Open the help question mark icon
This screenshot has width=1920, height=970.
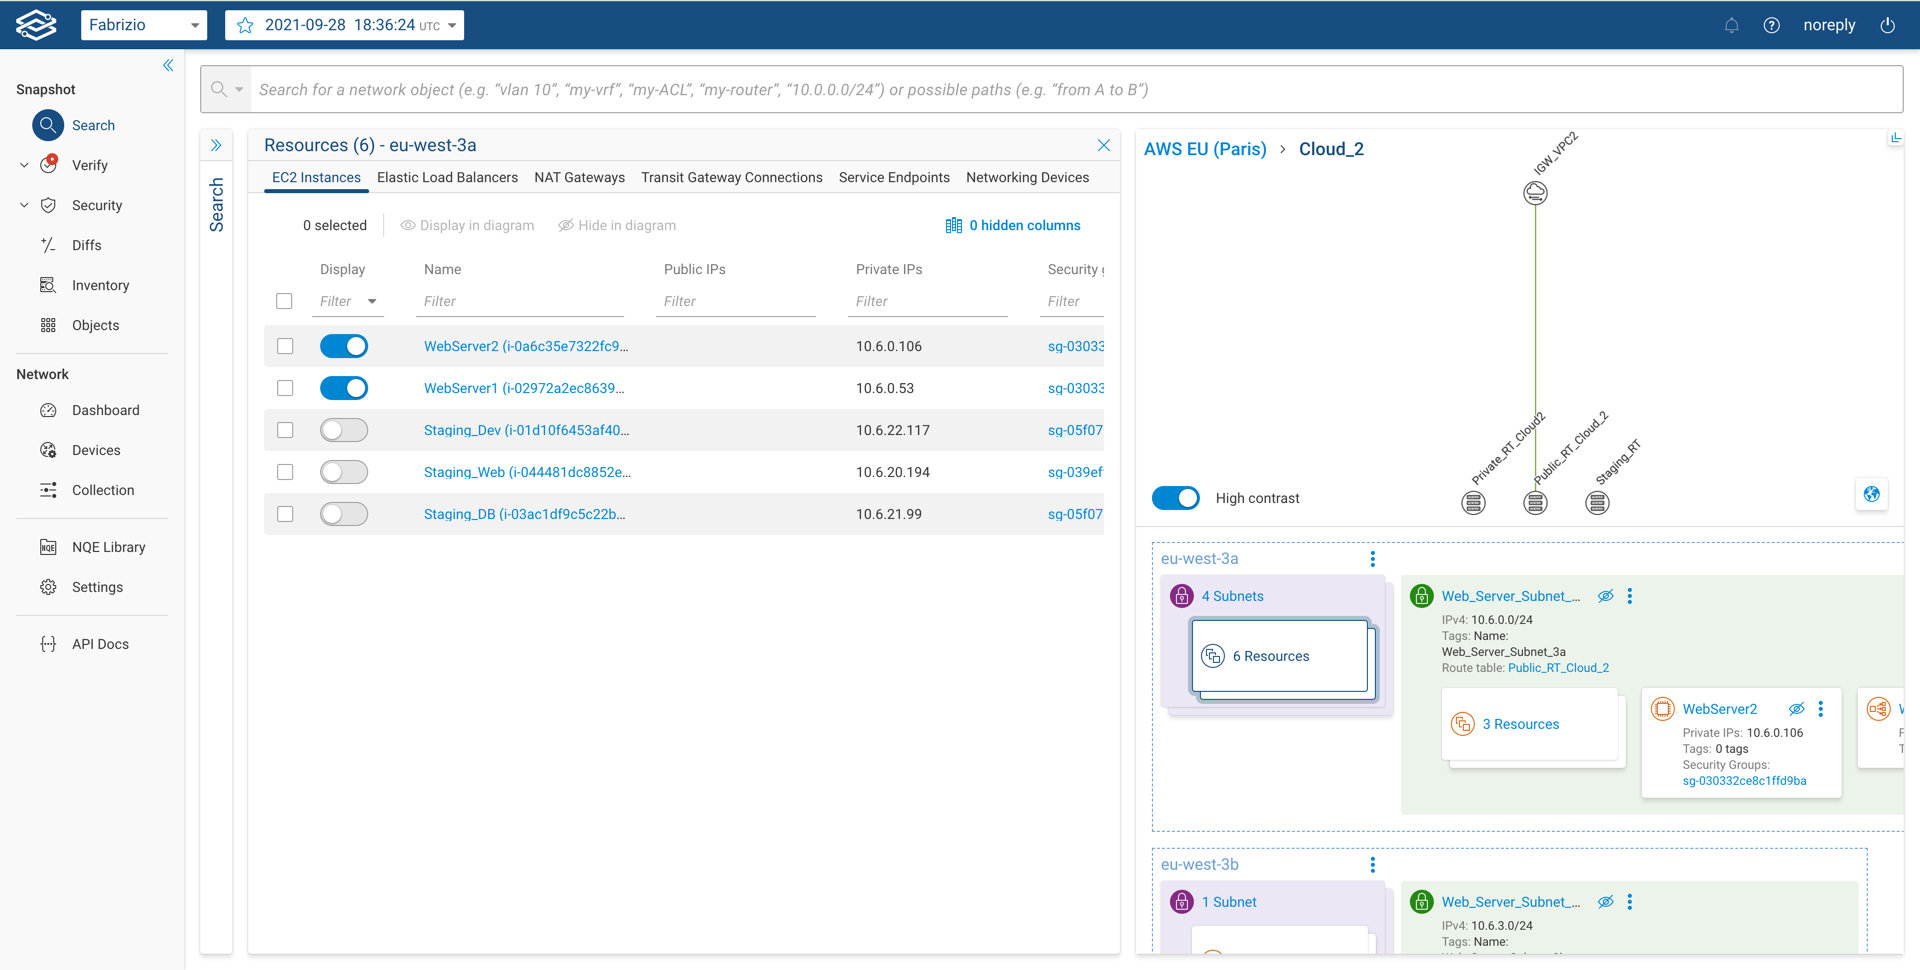tap(1771, 26)
